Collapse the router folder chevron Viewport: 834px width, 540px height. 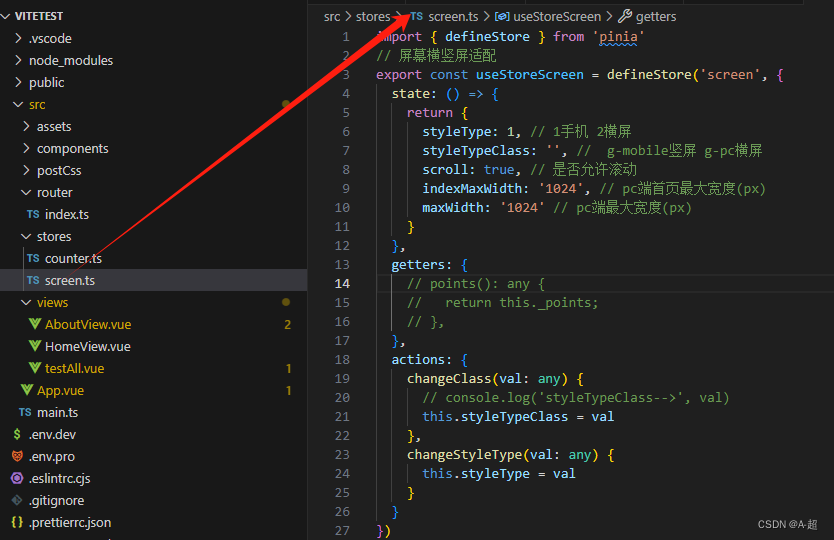click(x=26, y=192)
